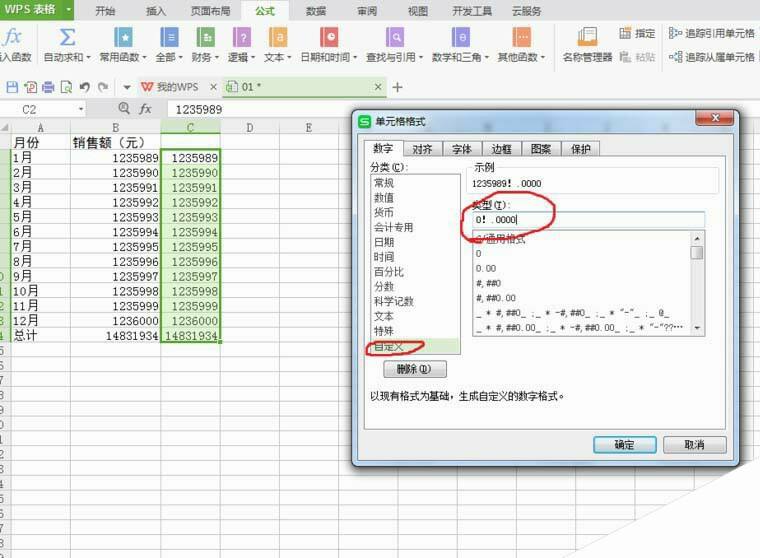The height and width of the screenshot is (558, 760).
Task: Select column C header
Action: (190, 128)
